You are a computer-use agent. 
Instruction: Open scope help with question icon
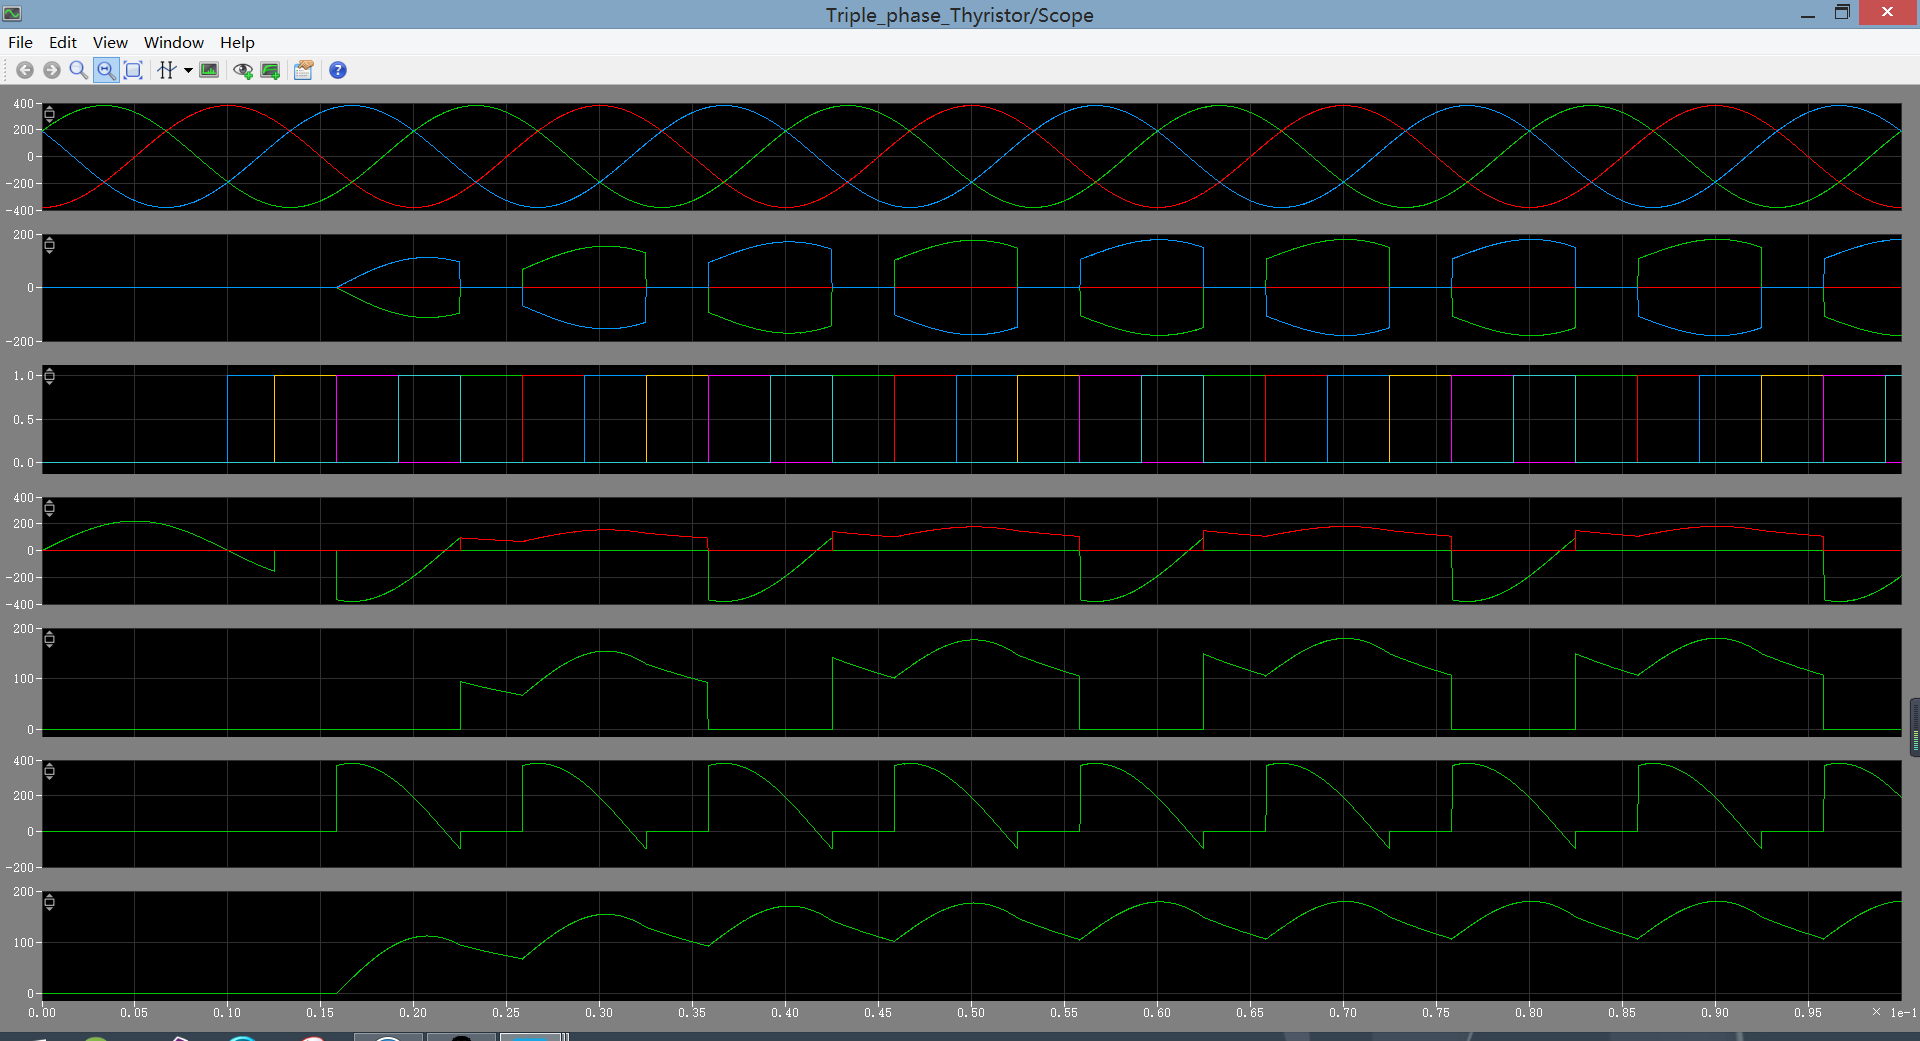[x=338, y=70]
